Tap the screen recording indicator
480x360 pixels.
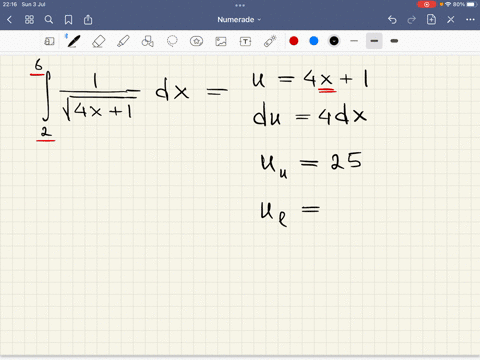tap(426, 4)
